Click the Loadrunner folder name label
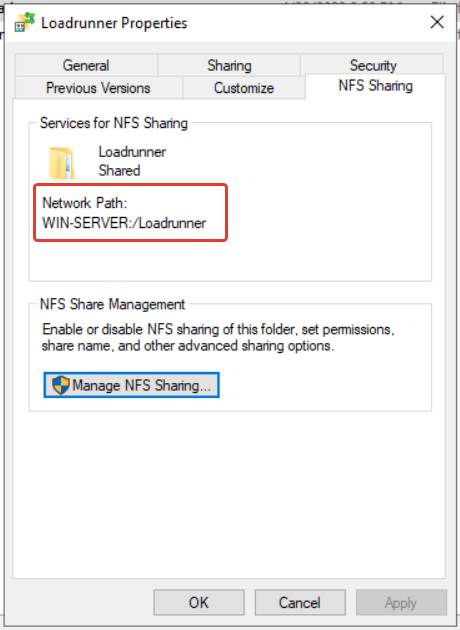This screenshot has height=630, width=460. (x=132, y=152)
